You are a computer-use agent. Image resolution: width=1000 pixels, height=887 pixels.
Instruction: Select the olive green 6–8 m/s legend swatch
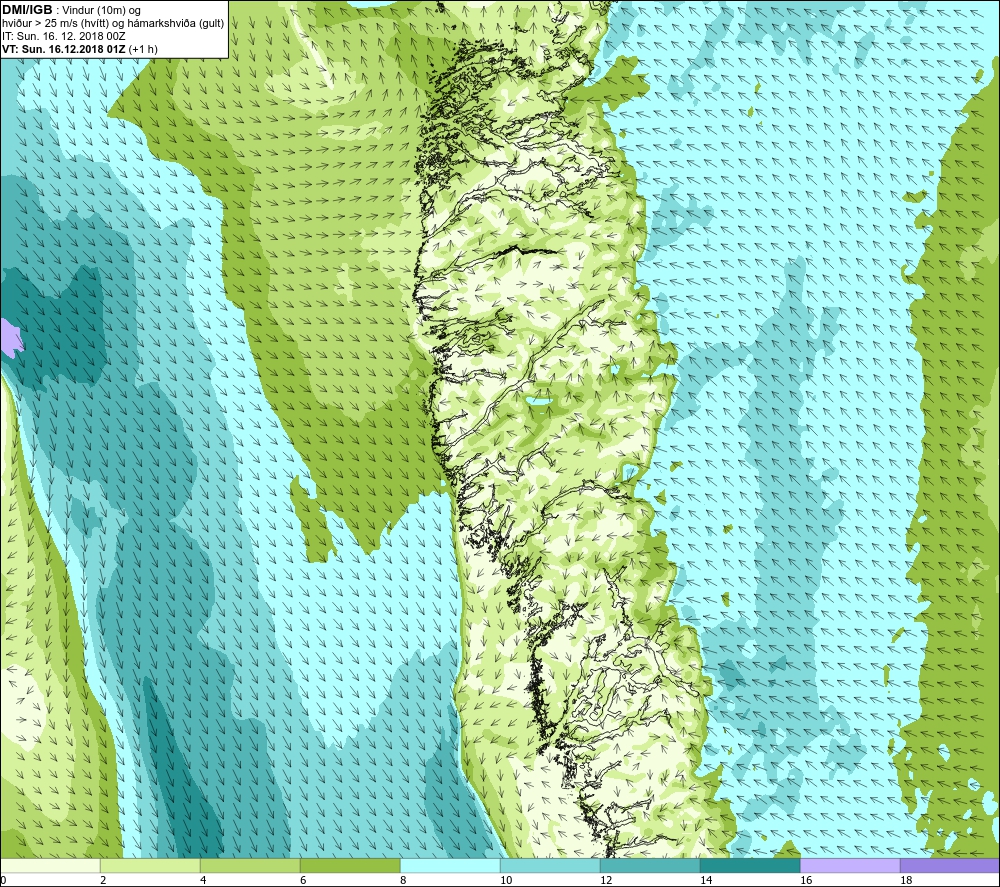[350, 865]
